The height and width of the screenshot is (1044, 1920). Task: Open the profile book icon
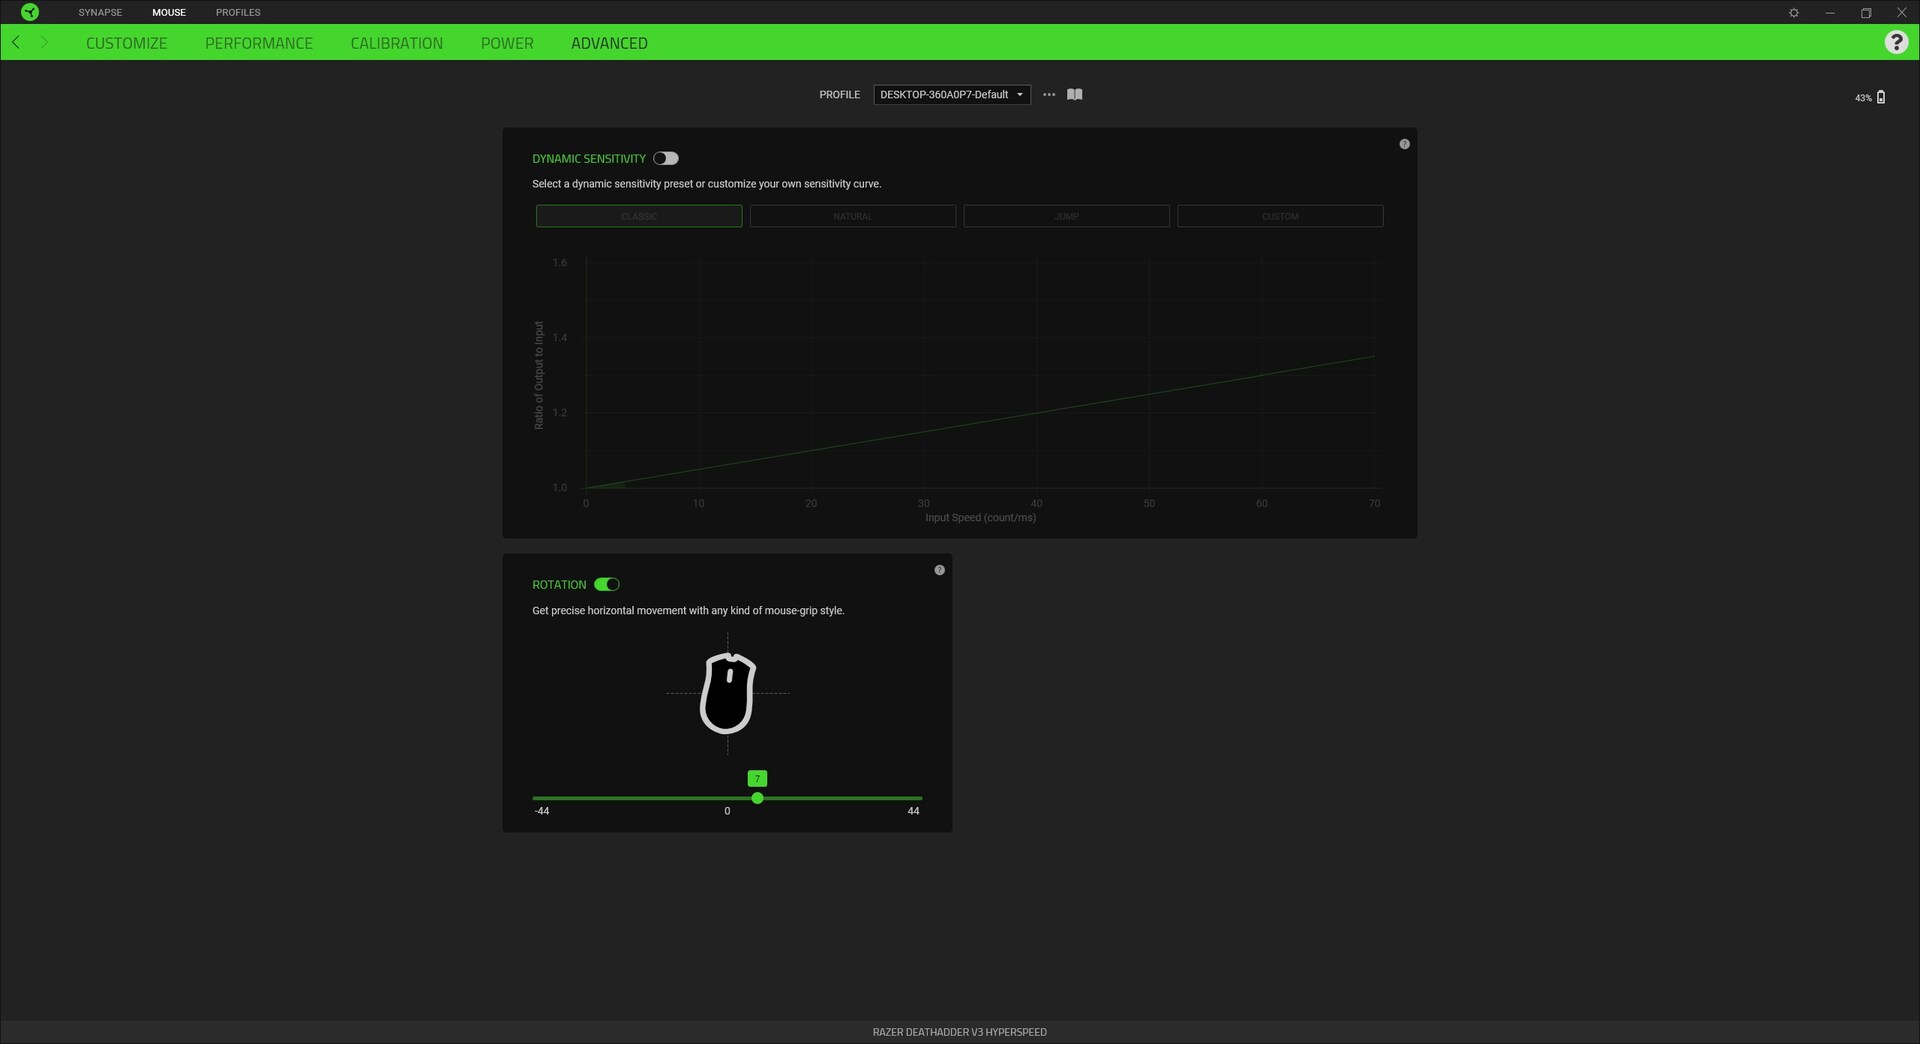point(1075,94)
